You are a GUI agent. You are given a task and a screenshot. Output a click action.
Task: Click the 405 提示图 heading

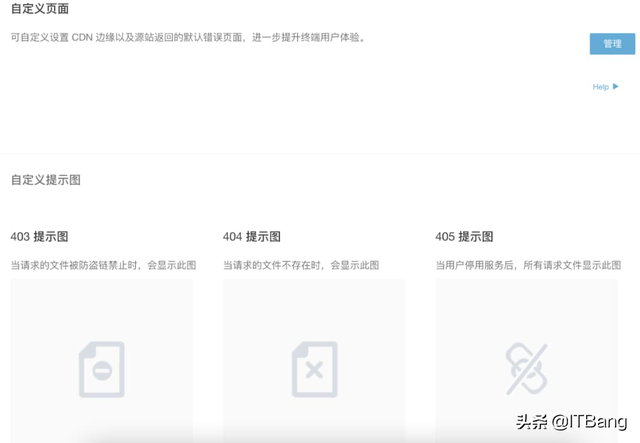click(x=464, y=237)
